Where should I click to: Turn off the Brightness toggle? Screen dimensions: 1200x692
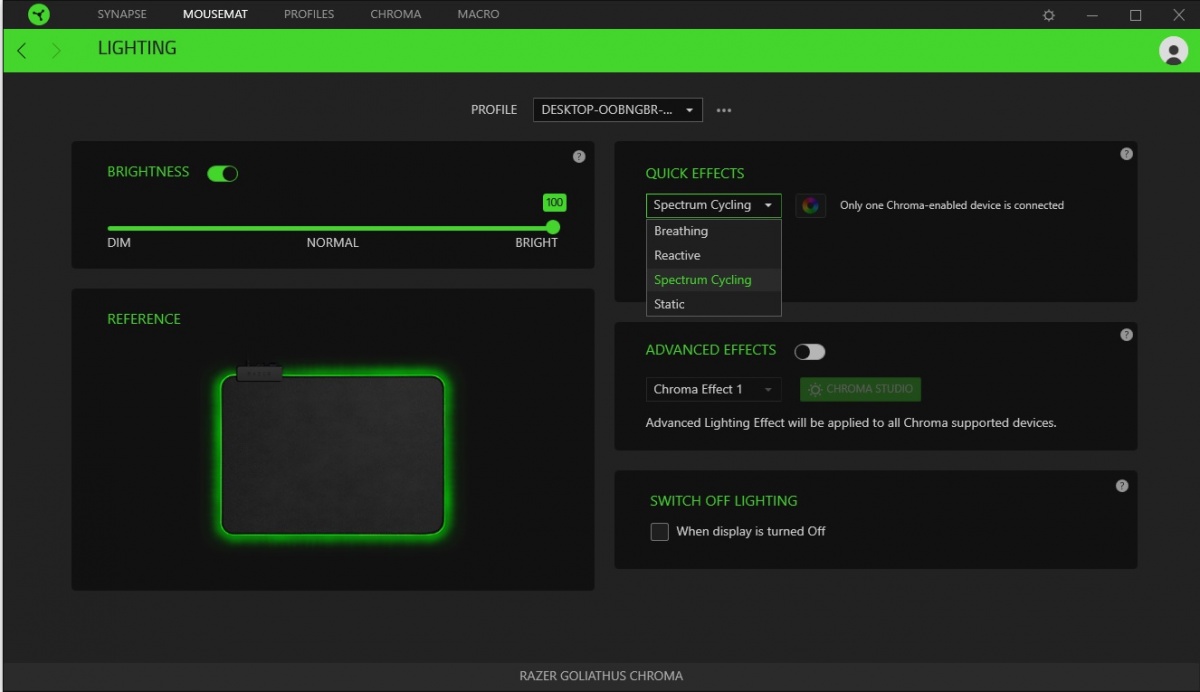click(222, 173)
